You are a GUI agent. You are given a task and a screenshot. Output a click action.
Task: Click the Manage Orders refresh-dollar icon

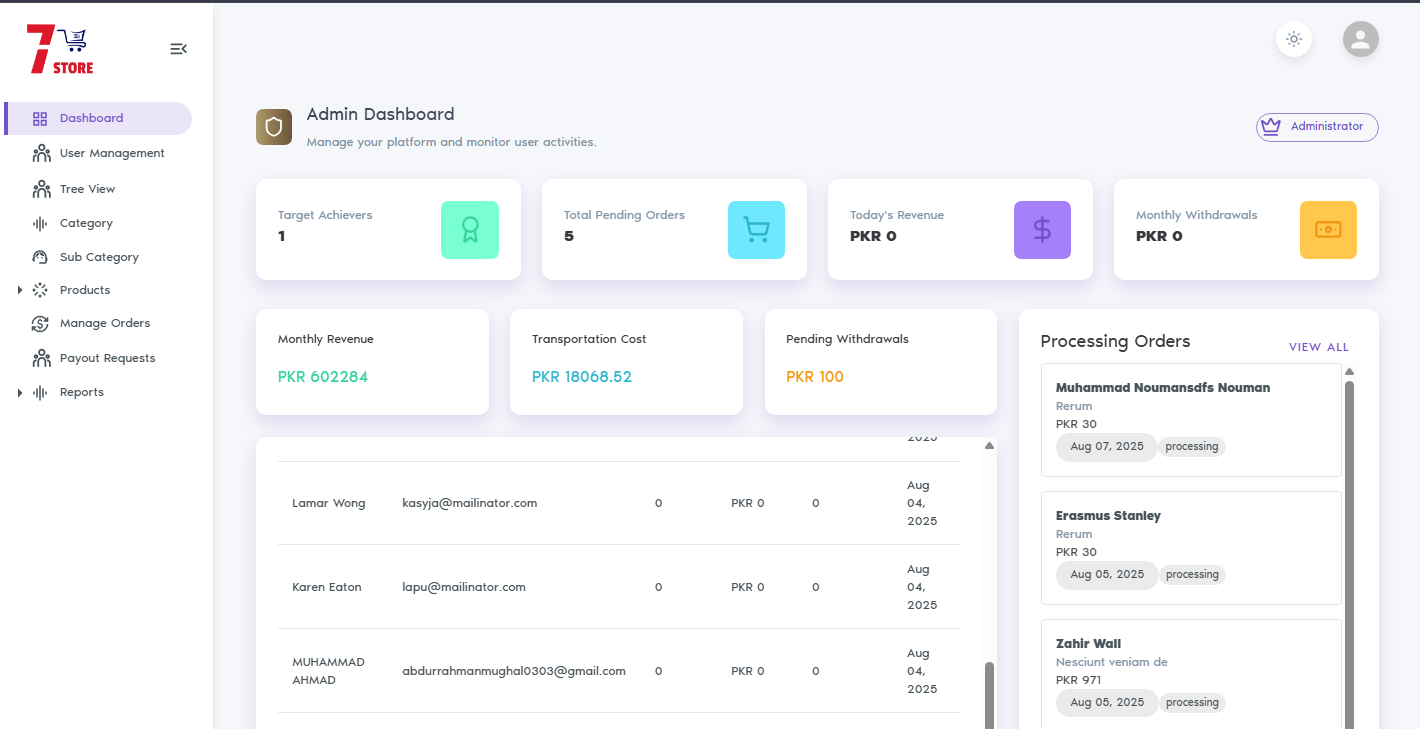40,324
